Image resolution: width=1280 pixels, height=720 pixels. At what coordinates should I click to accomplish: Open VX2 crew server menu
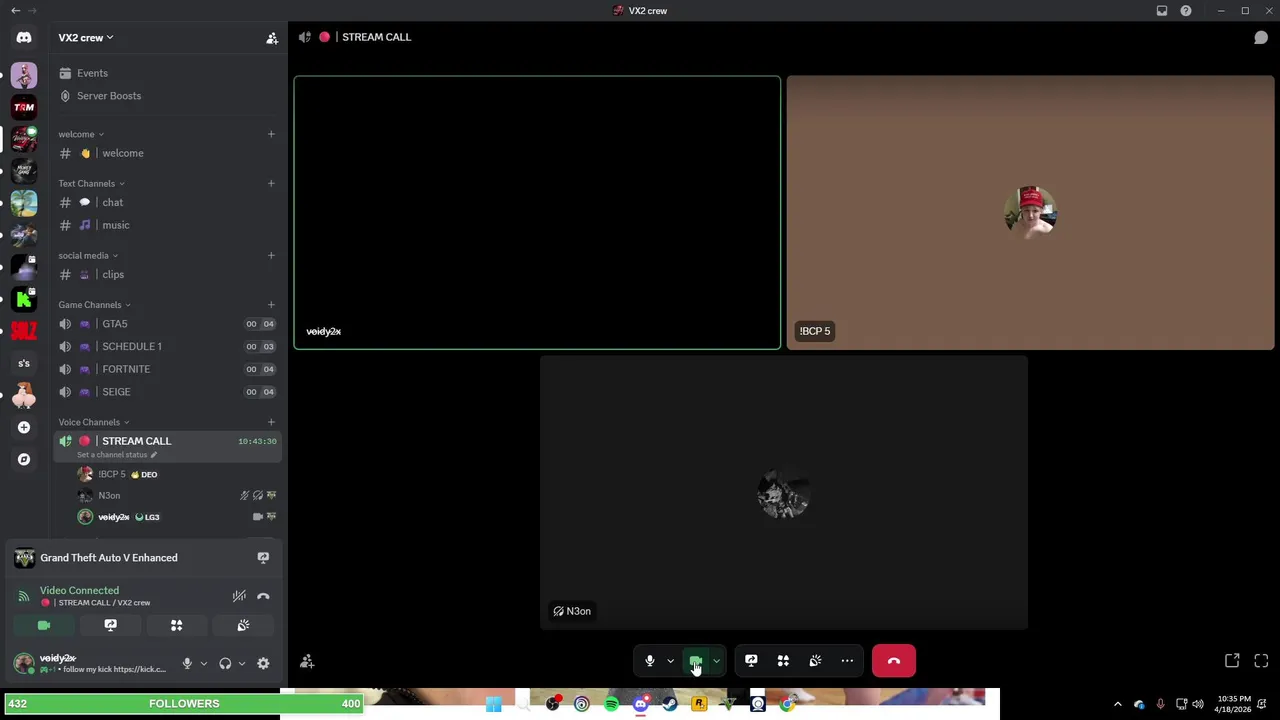[85, 38]
